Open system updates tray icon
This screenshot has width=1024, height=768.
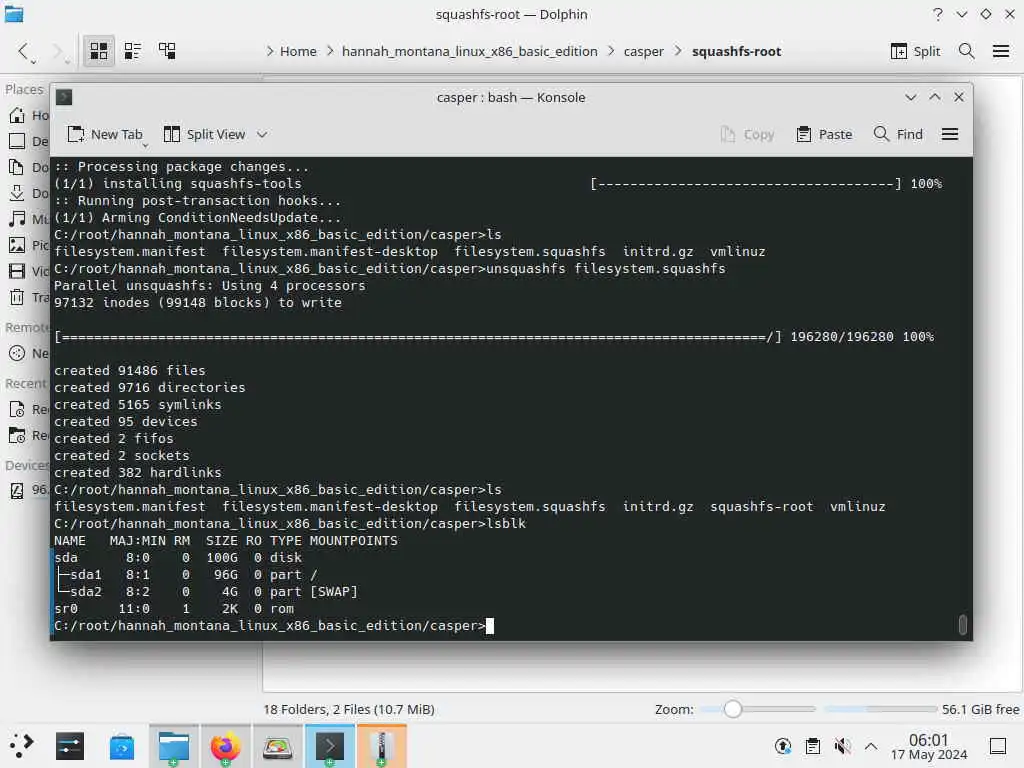click(x=782, y=746)
